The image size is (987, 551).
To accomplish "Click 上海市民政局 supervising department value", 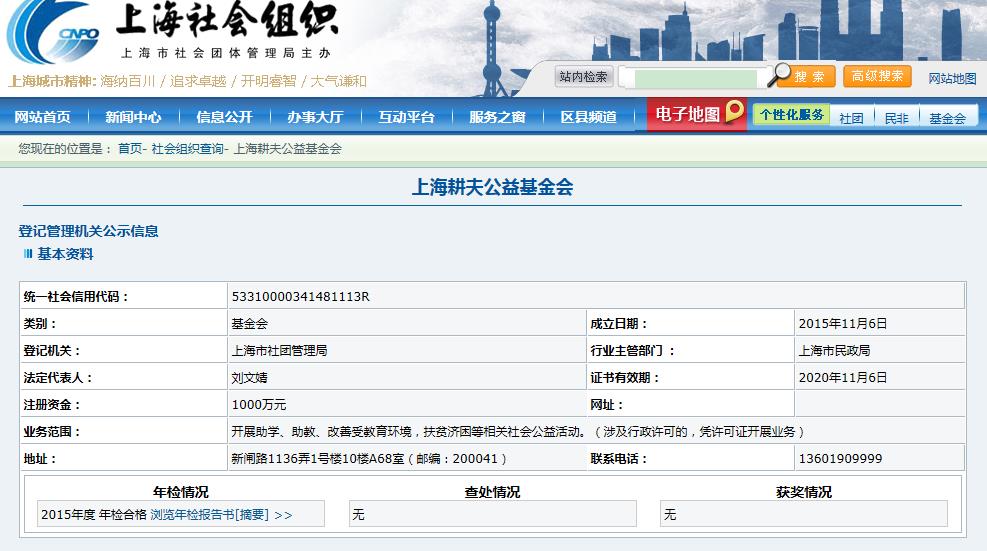I will (x=835, y=351).
